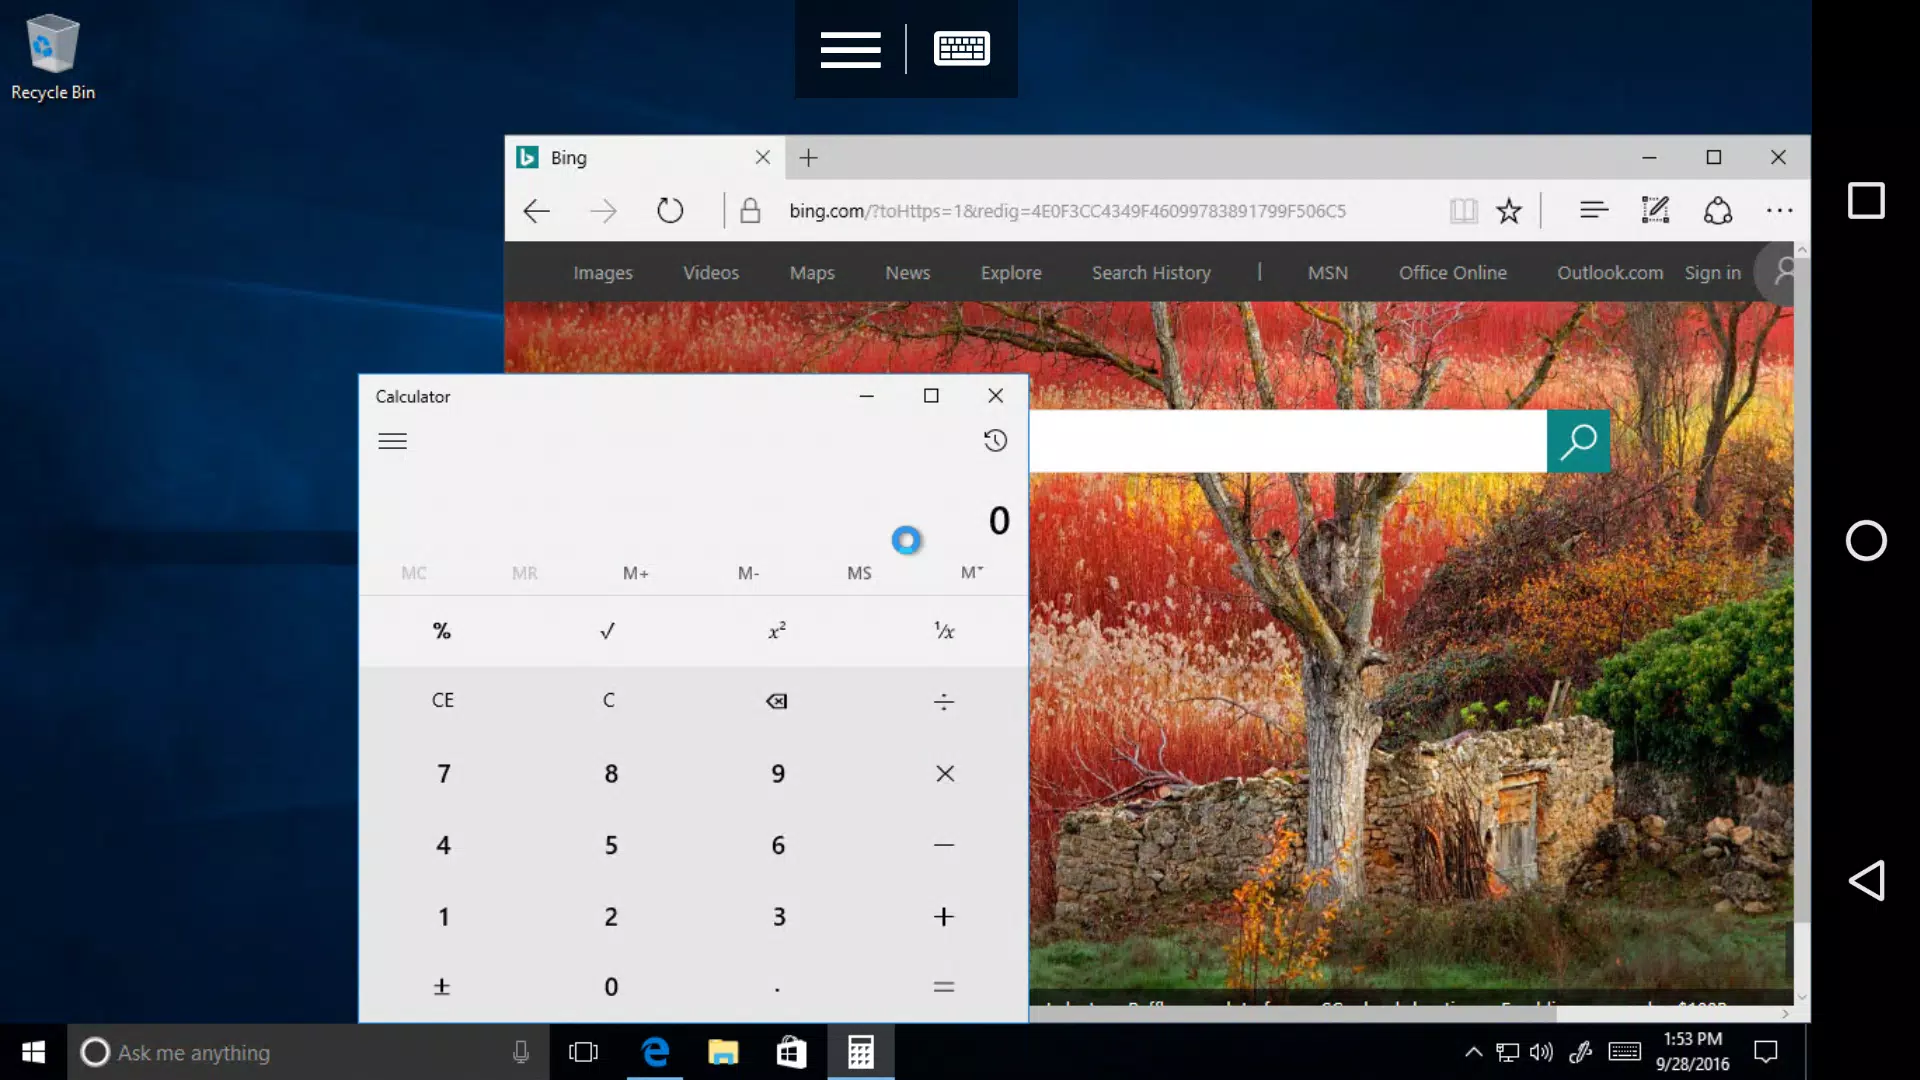This screenshot has height=1080, width=1920.
Task: Click the x-squared button
Action: [x=777, y=630]
